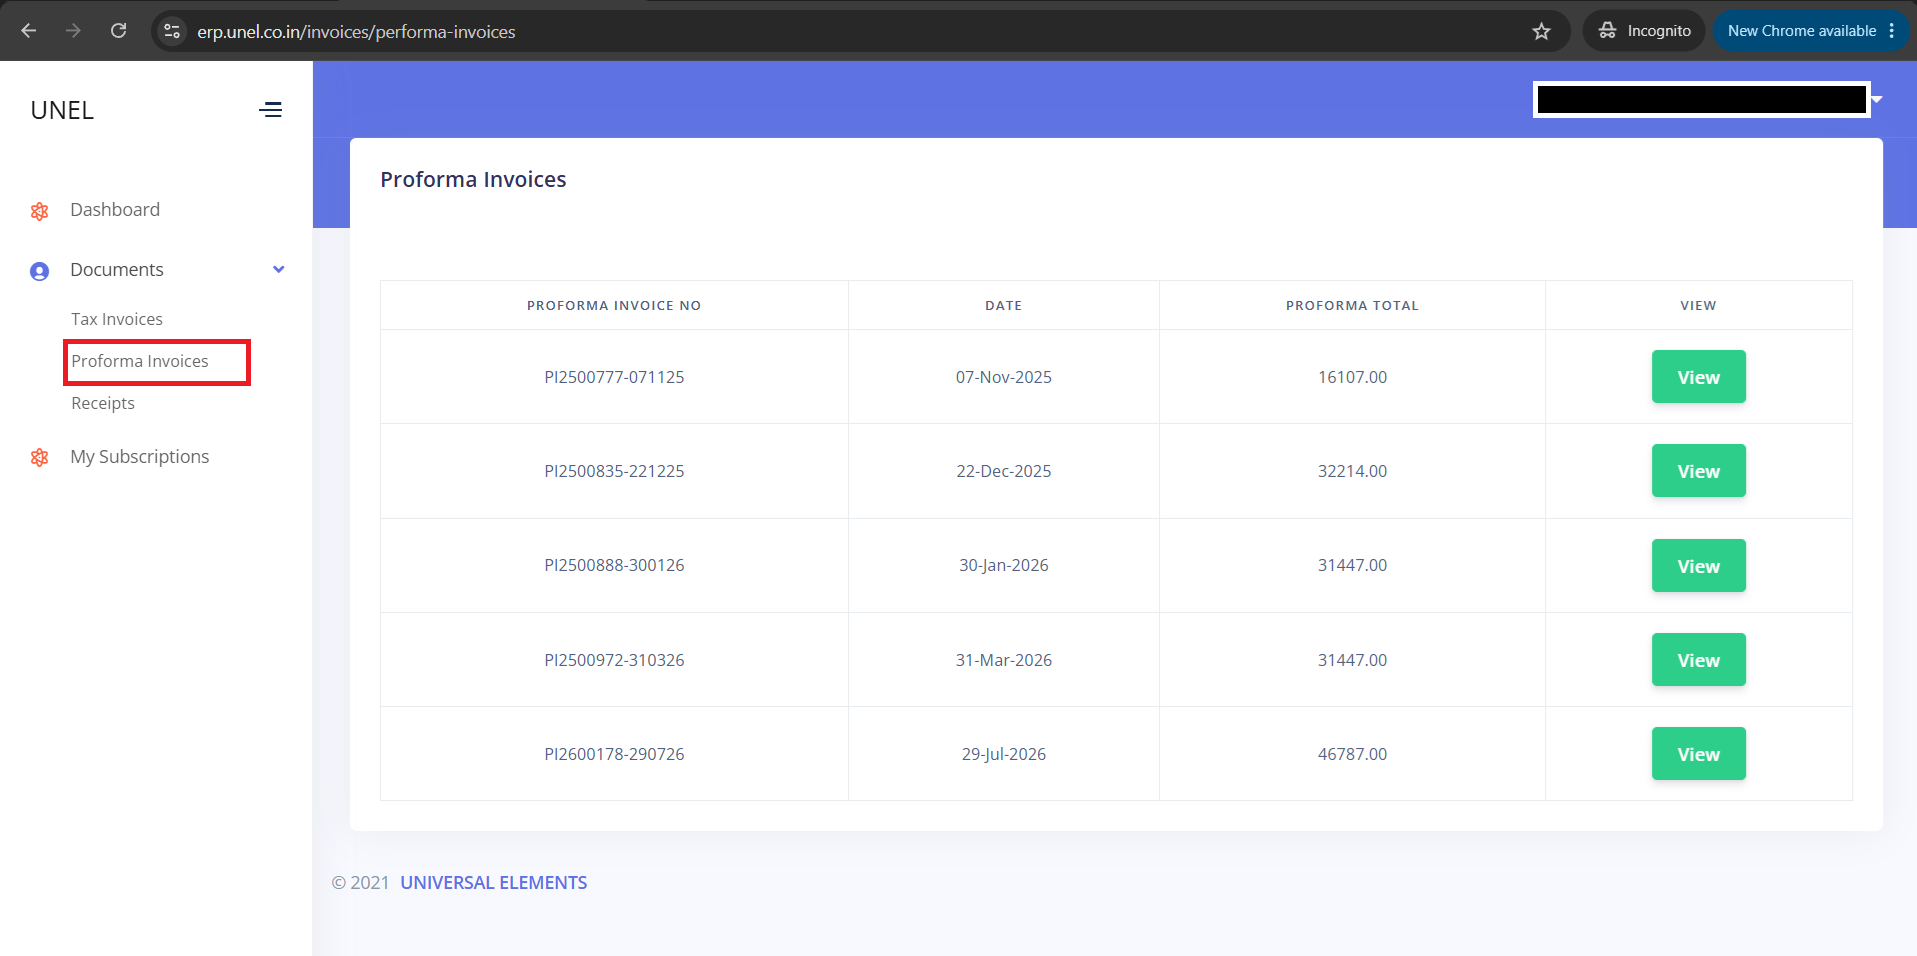Bookmark this page with the star icon
This screenshot has width=1917, height=956.
(x=1541, y=31)
